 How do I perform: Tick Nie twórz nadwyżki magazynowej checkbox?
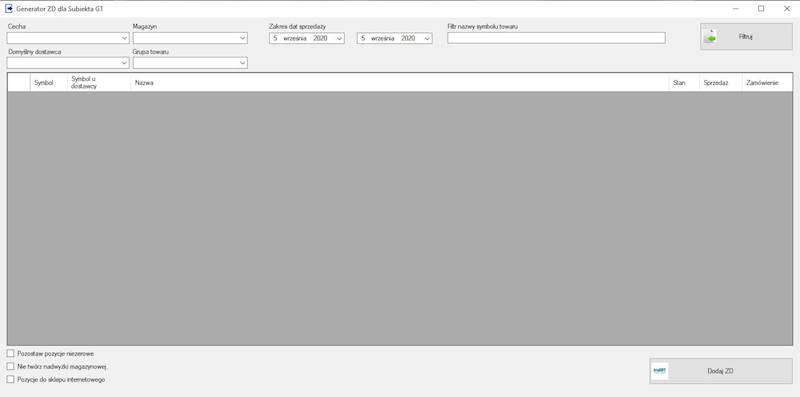[11, 366]
